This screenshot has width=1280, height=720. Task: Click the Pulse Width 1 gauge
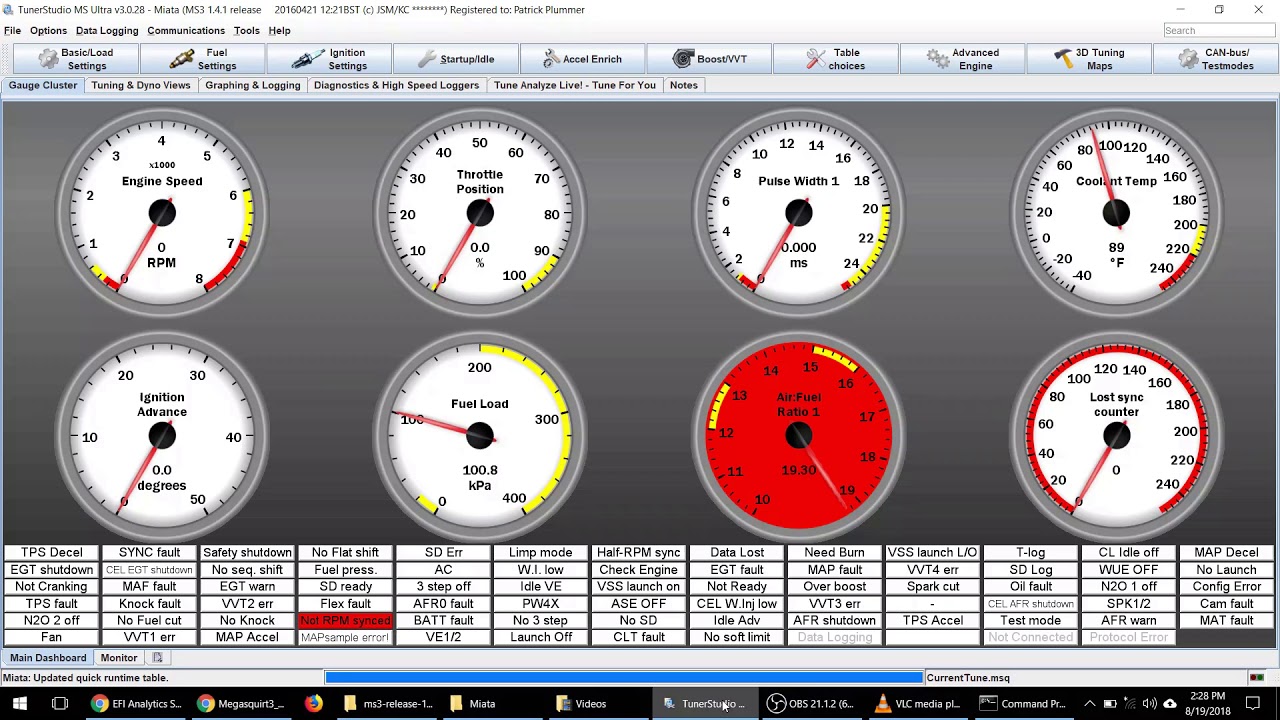point(798,212)
